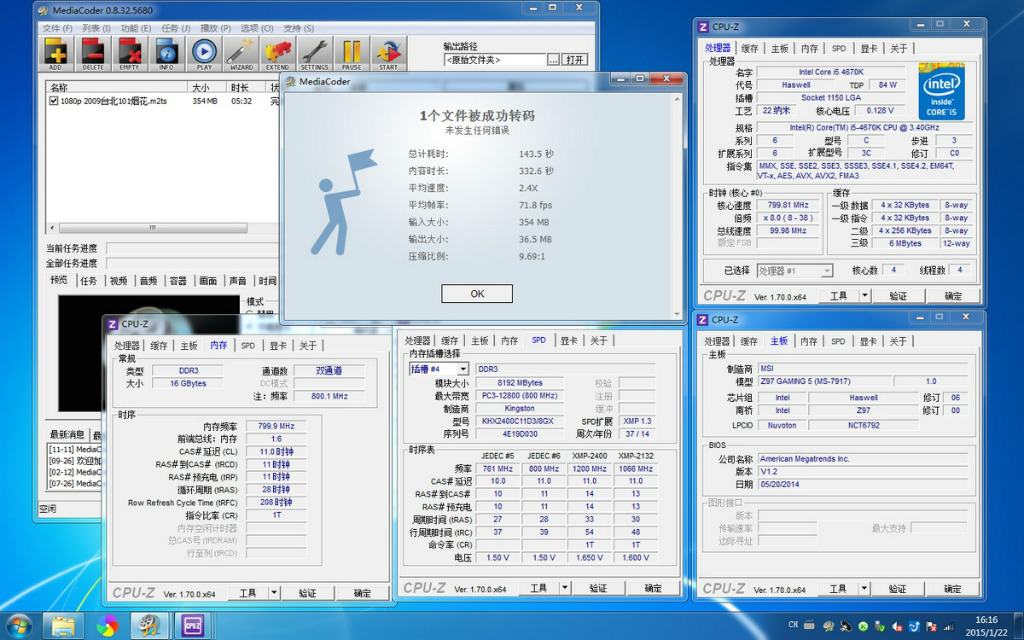The height and width of the screenshot is (640, 1024).
Task: Open the 文件(F) menu in MediaCoder
Action: click(x=57, y=28)
